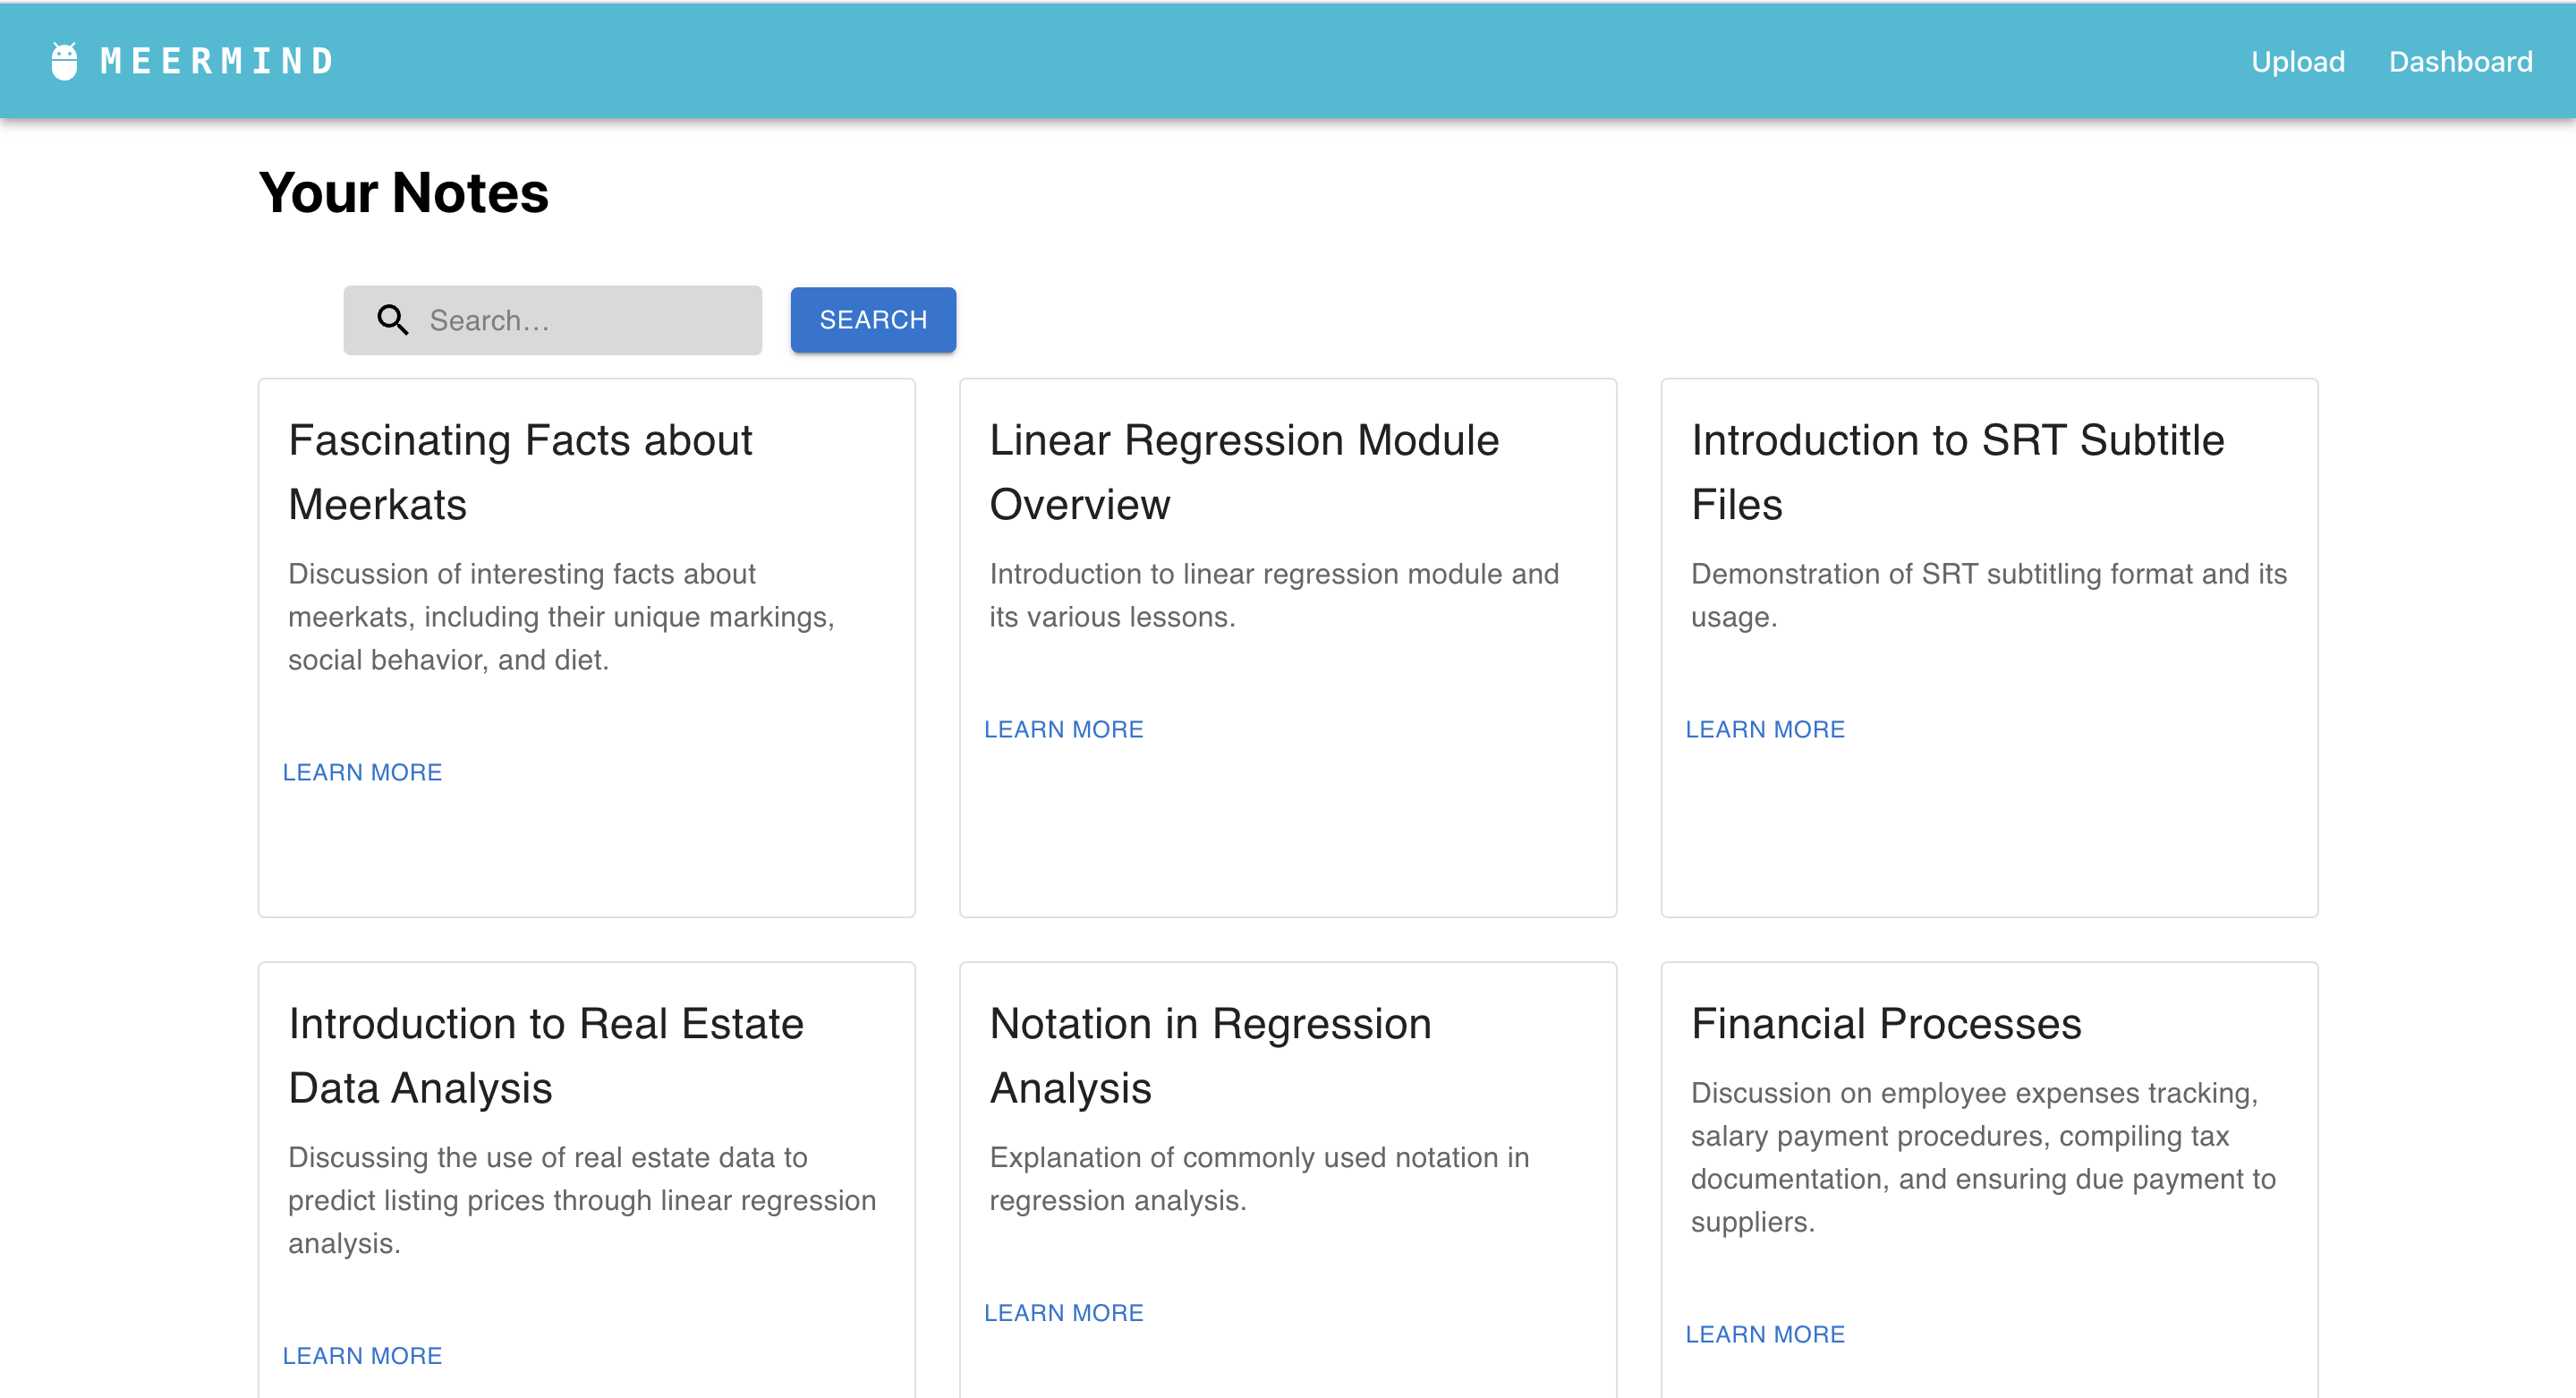Screen dimensions: 2576x1398
Task: Focus the Search notes input field
Action: 585,320
